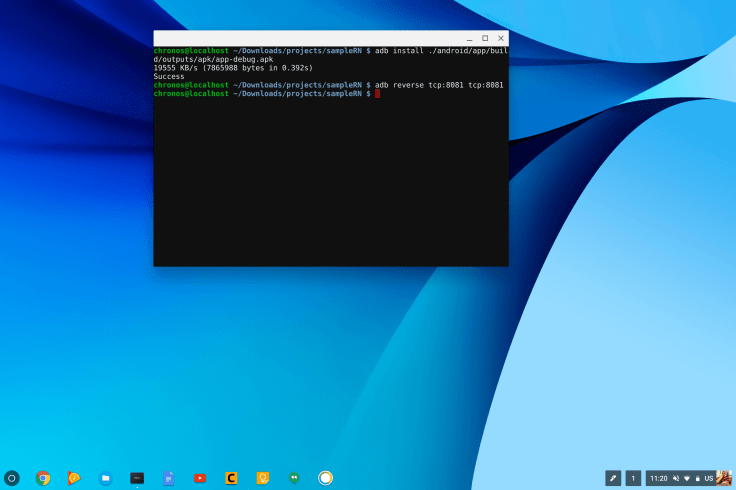Open the Files app on shelf
This screenshot has height=490, width=736.
pyautogui.click(x=105, y=478)
